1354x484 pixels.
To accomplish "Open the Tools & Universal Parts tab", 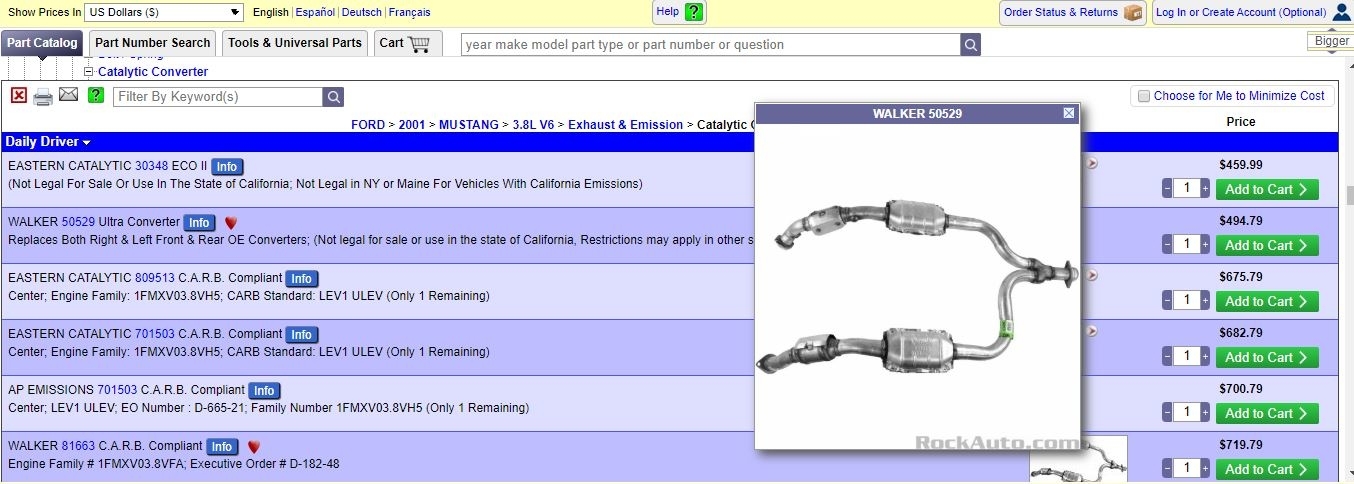I will (x=295, y=43).
